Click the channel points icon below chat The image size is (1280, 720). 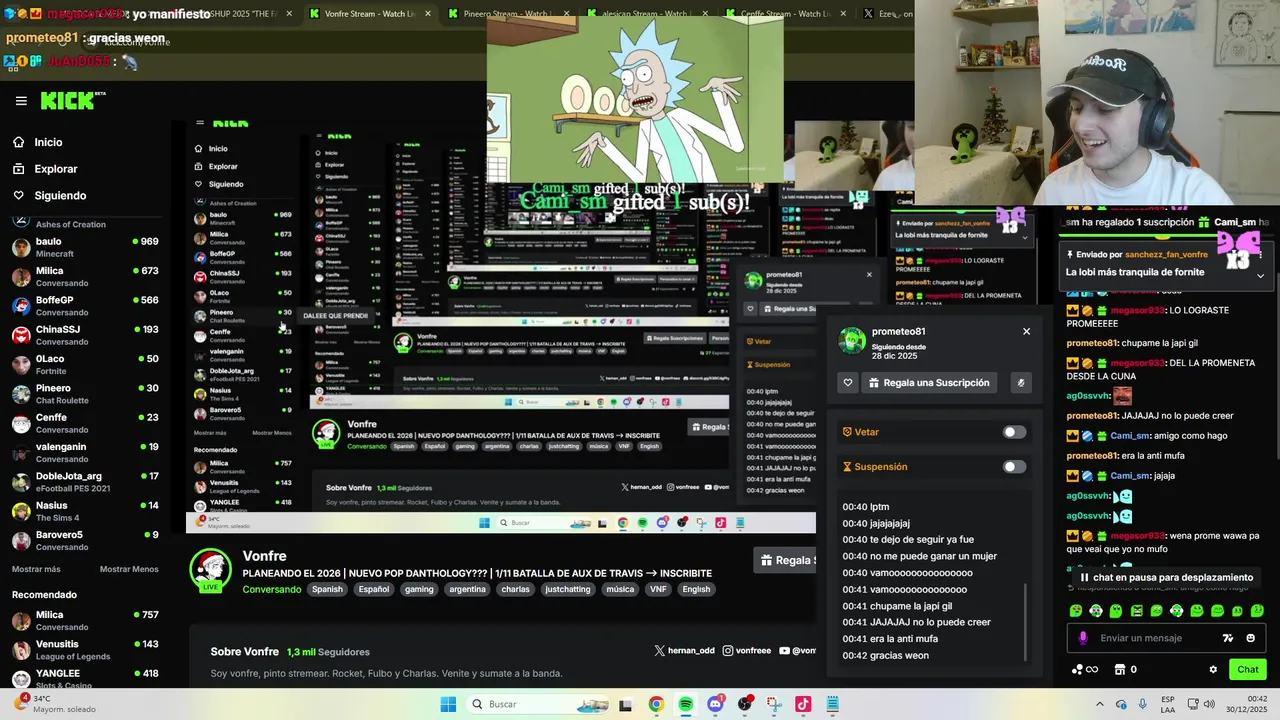tap(1084, 670)
